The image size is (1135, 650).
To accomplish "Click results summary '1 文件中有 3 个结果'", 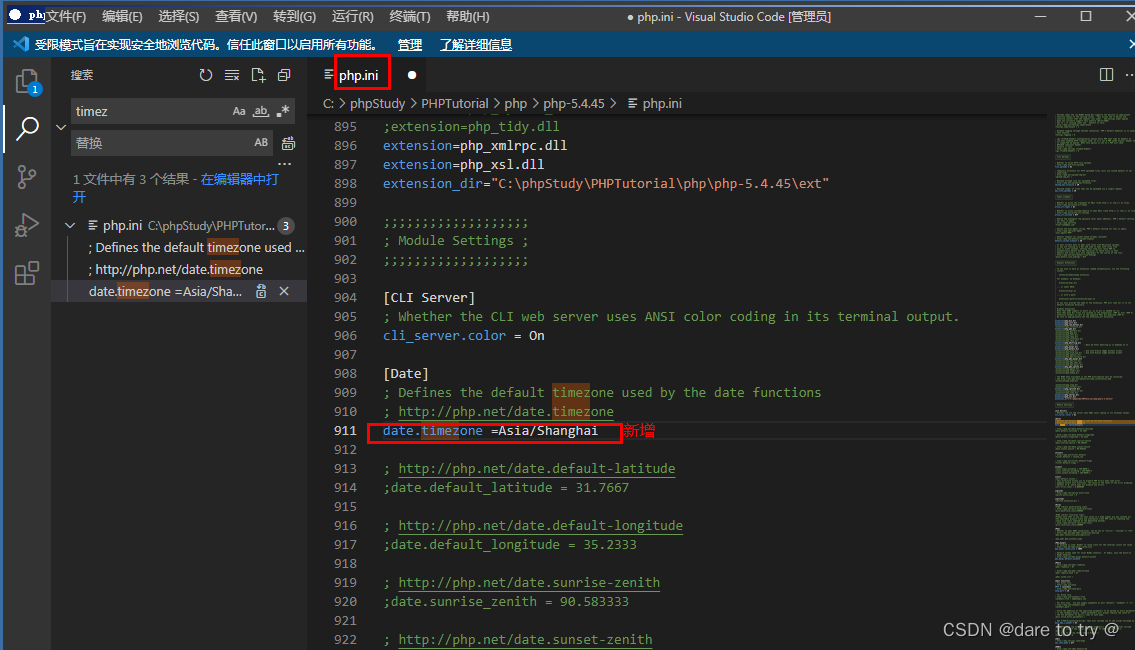I will (x=131, y=180).
